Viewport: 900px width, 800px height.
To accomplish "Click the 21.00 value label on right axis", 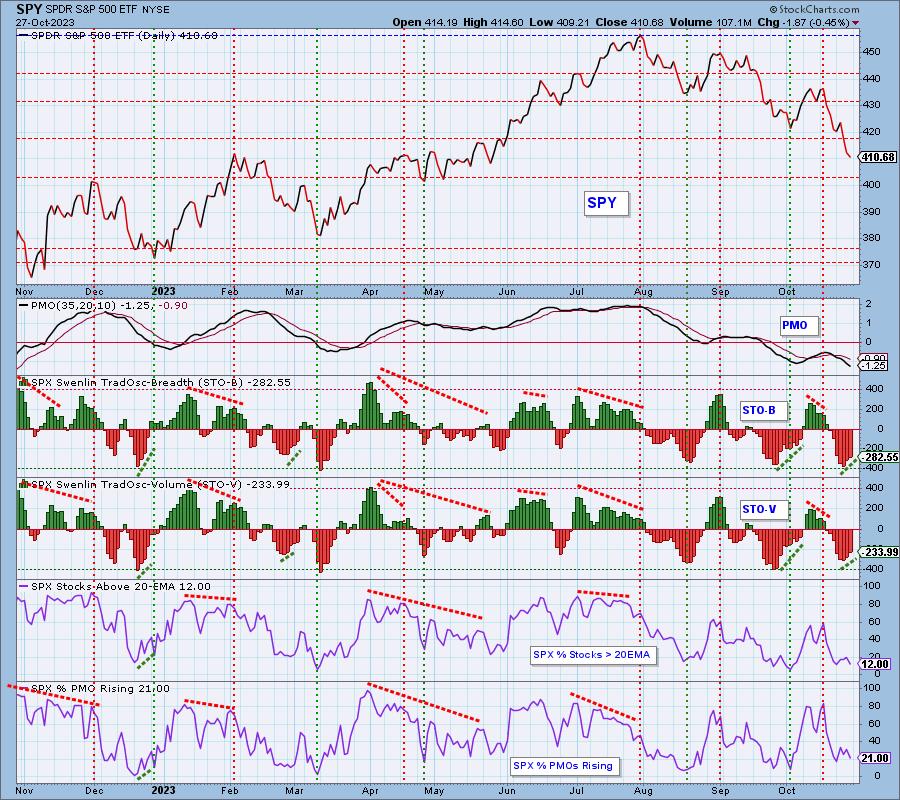I will point(875,758).
